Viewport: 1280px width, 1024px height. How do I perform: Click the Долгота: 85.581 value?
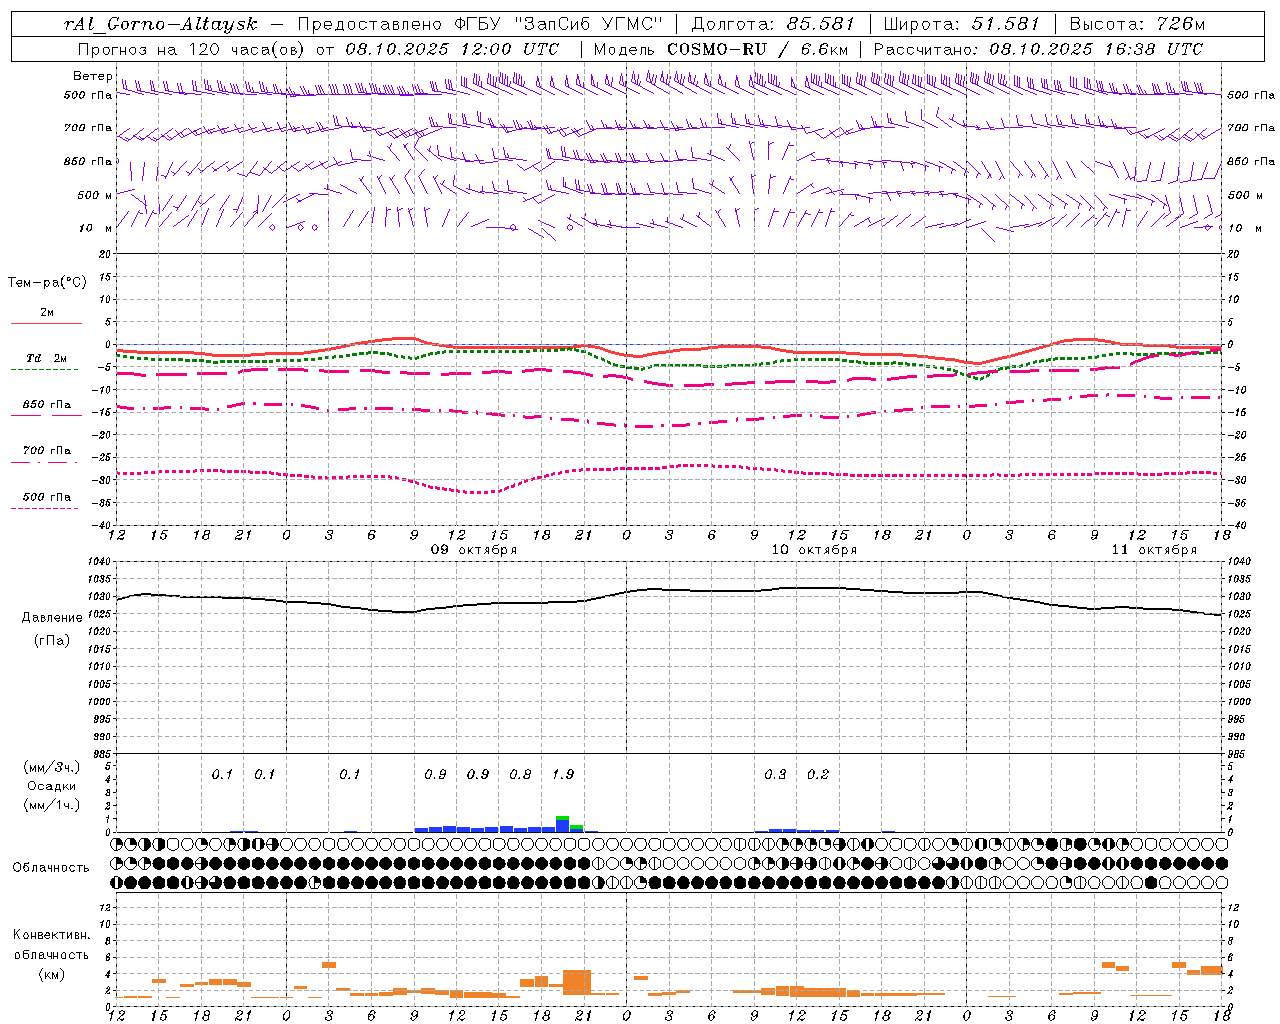point(775,23)
